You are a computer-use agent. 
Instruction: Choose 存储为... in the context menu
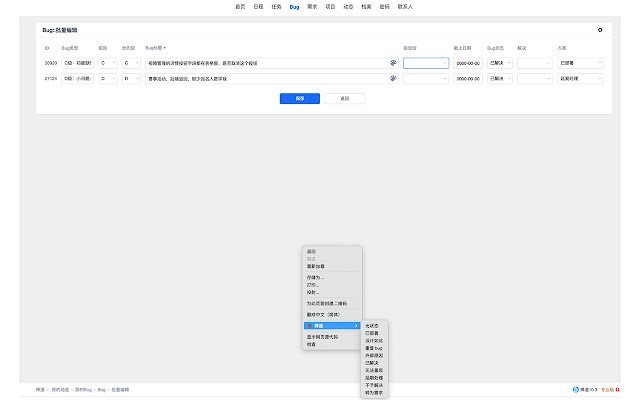click(x=332, y=278)
